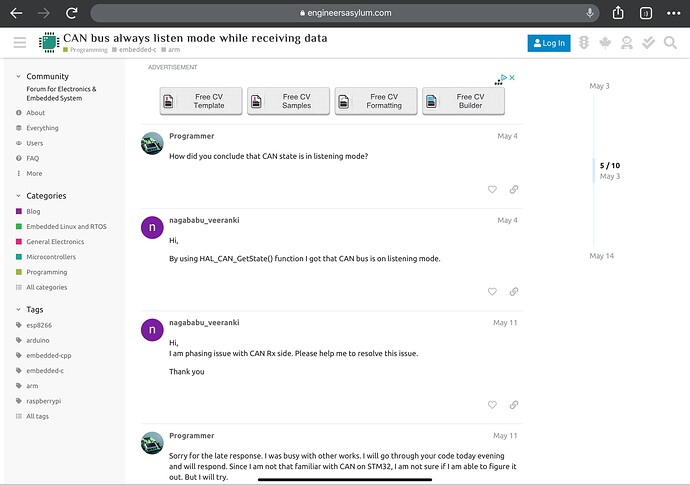
Task: Open Programmer's avatar on May 4 post
Action: click(152, 143)
